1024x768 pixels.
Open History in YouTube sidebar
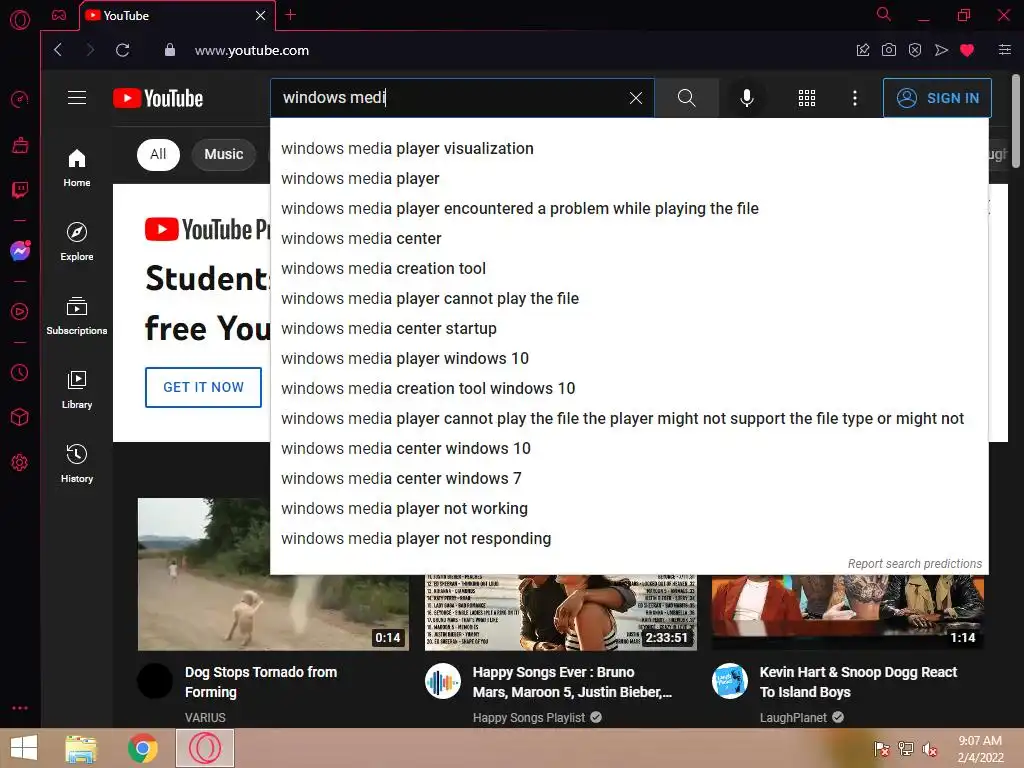77,464
